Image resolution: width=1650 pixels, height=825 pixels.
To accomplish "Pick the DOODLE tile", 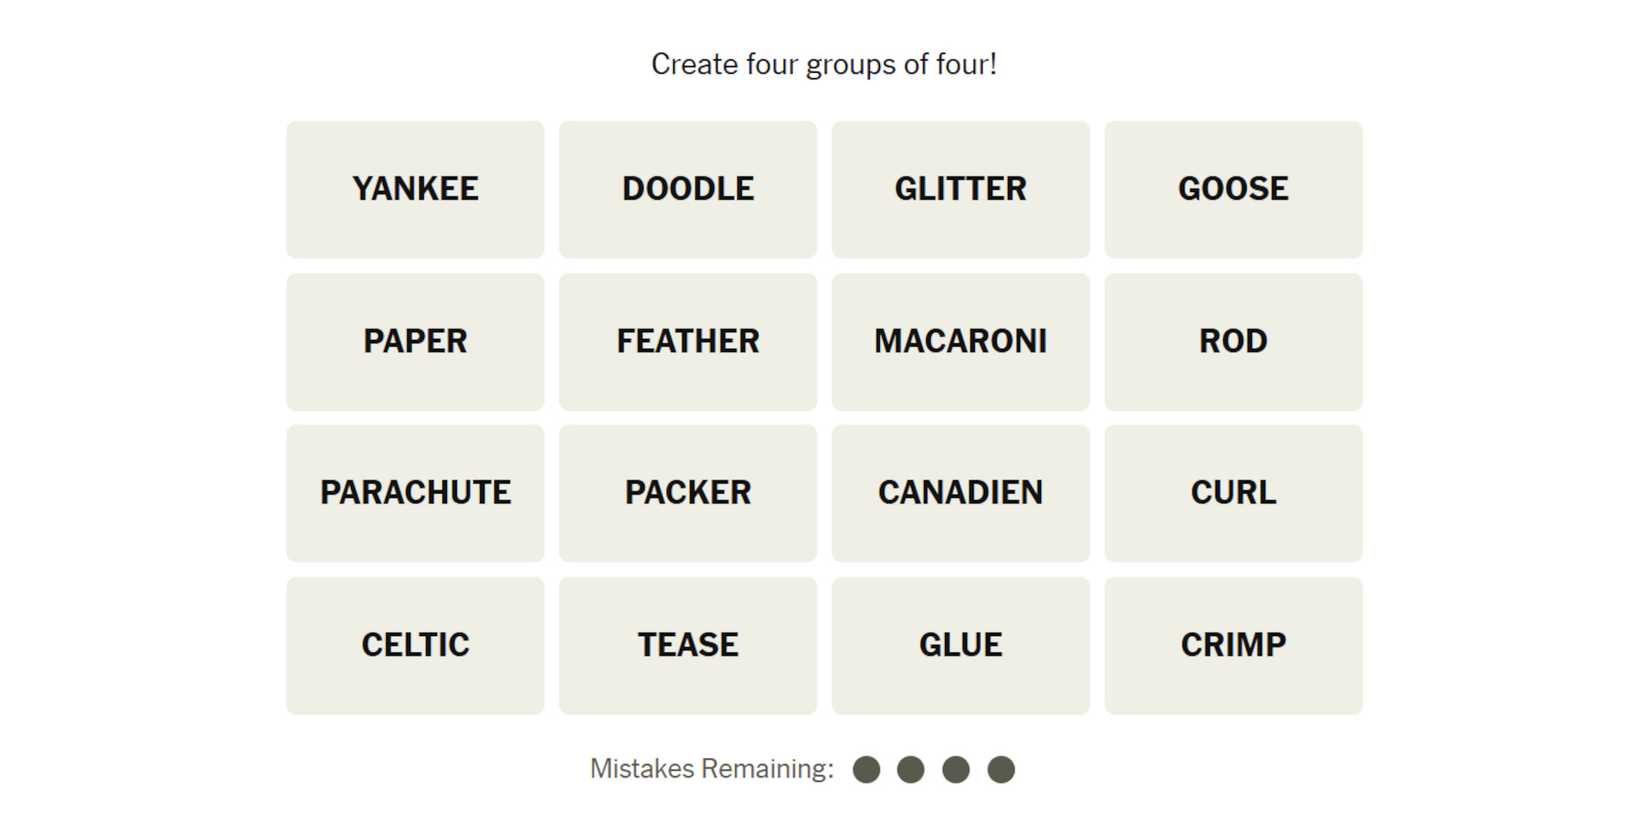I will [688, 189].
